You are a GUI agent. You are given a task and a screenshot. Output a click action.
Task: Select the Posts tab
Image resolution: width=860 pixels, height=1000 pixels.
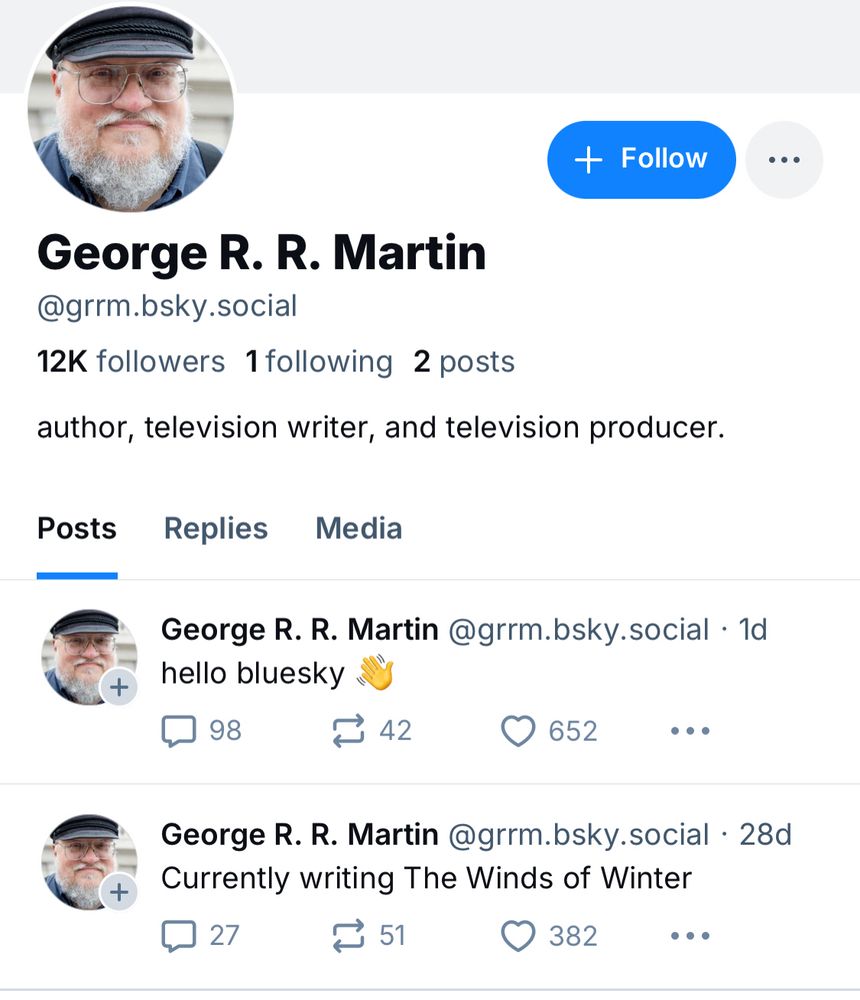[77, 529]
